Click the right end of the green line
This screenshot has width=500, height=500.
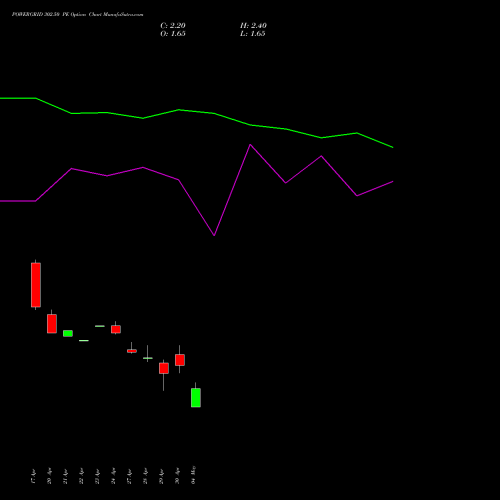(393, 147)
